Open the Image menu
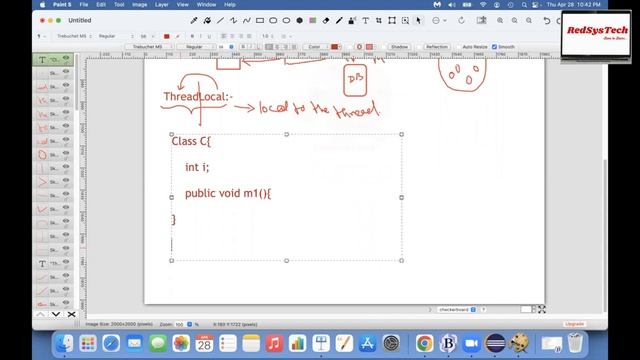The height and width of the screenshot is (360, 640). pos(140,4)
